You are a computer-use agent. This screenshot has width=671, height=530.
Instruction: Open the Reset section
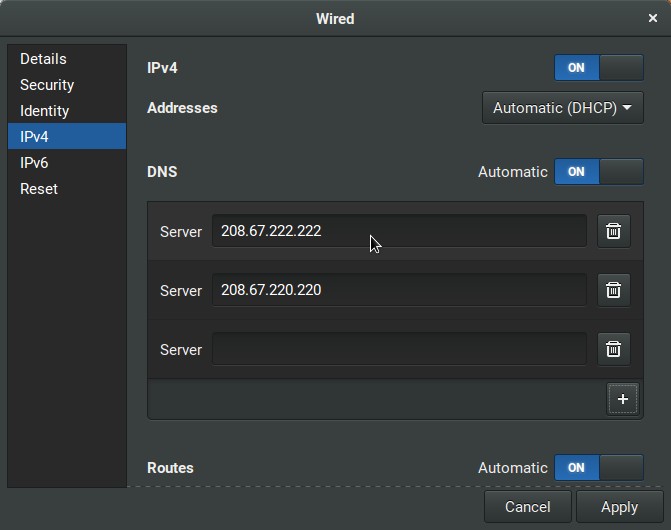coord(39,189)
